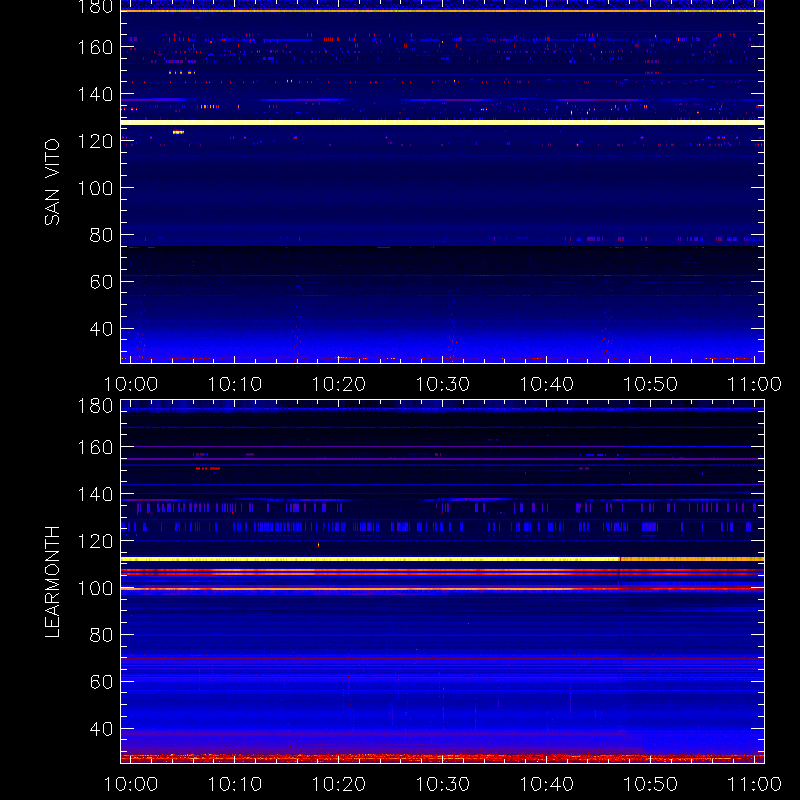This screenshot has width=800, height=800.
Task: Click 11:00 time label under Learmonth plot
Action: tap(754, 784)
